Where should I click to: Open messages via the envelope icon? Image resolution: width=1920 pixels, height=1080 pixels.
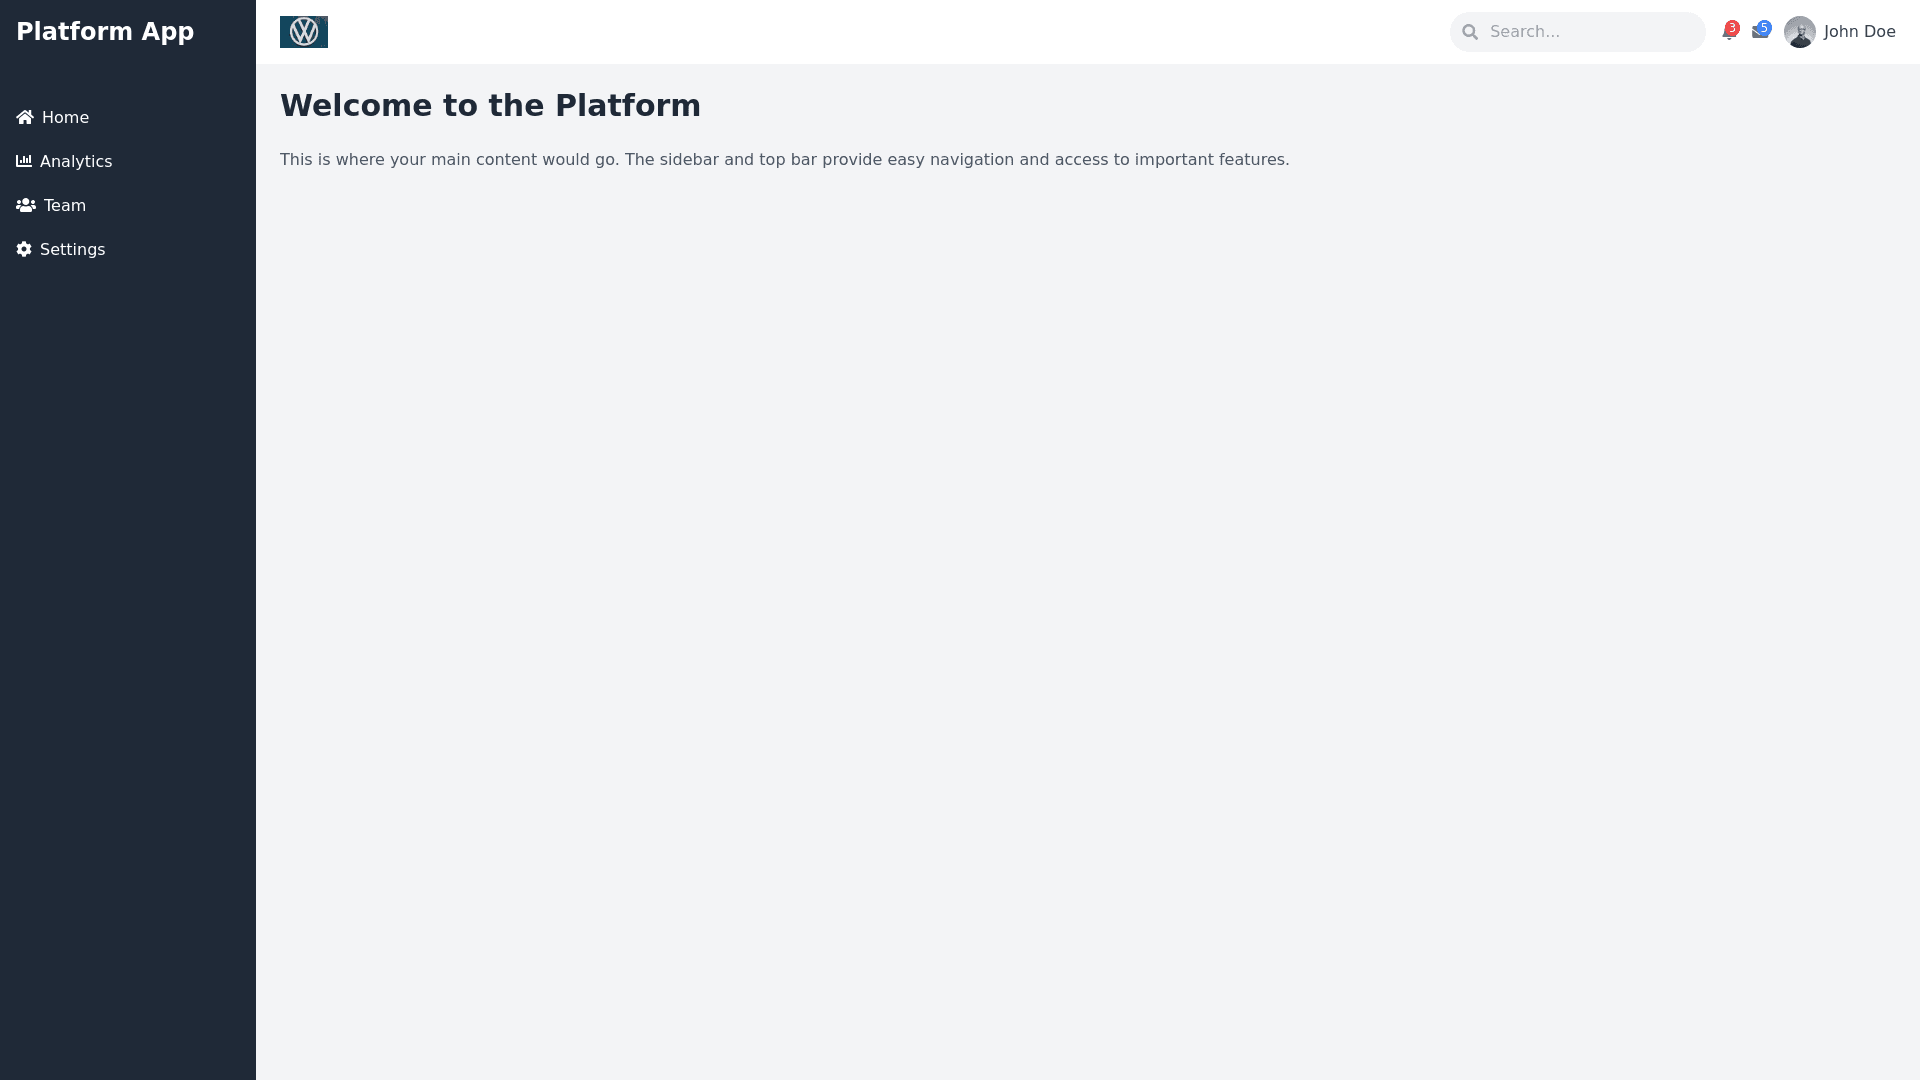[1758, 35]
